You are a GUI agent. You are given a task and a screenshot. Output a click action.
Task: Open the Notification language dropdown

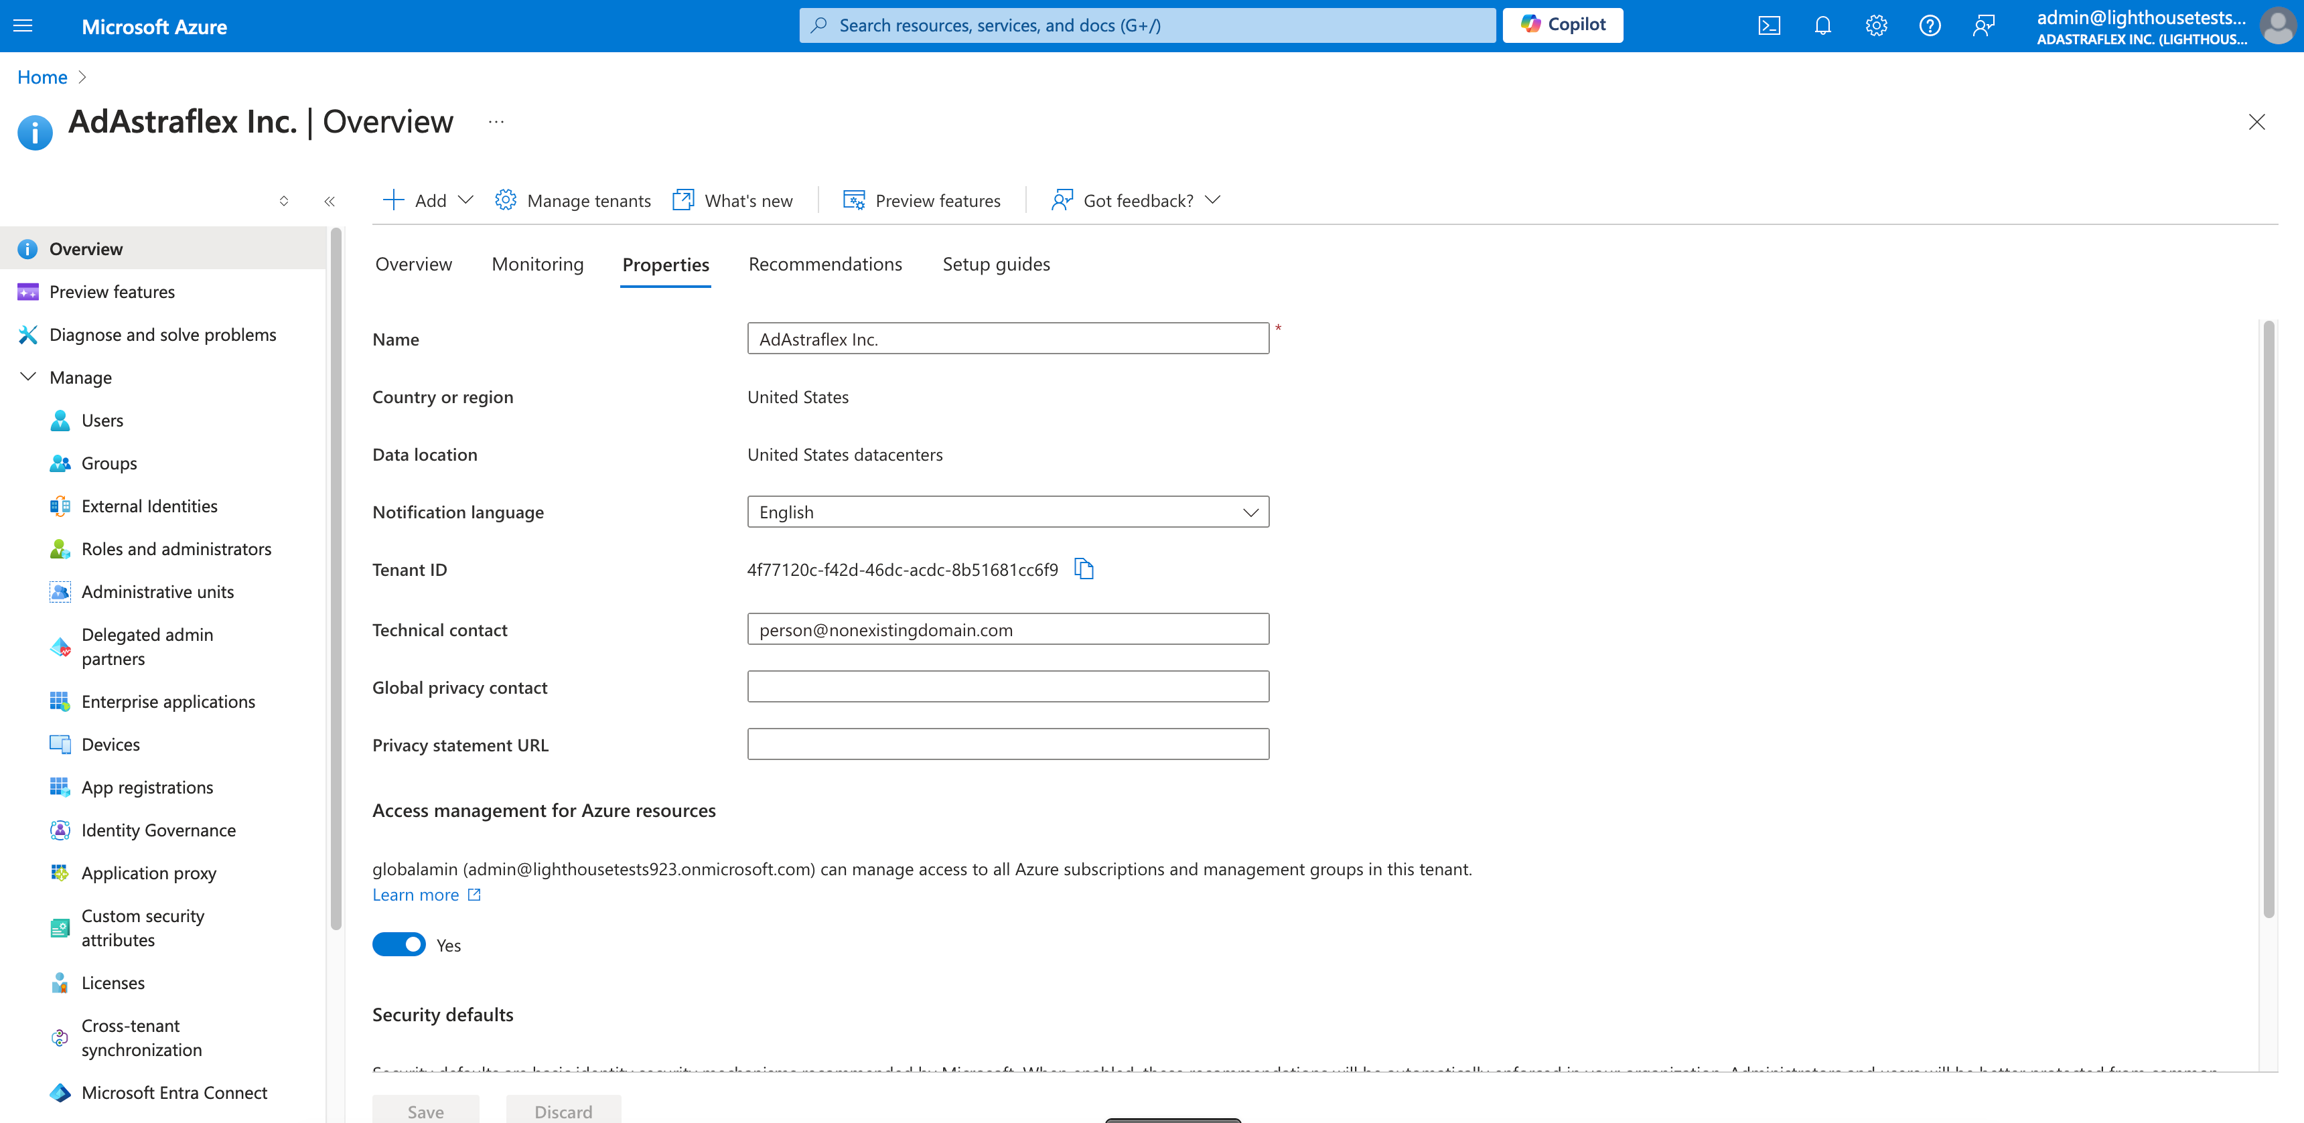coord(1007,512)
